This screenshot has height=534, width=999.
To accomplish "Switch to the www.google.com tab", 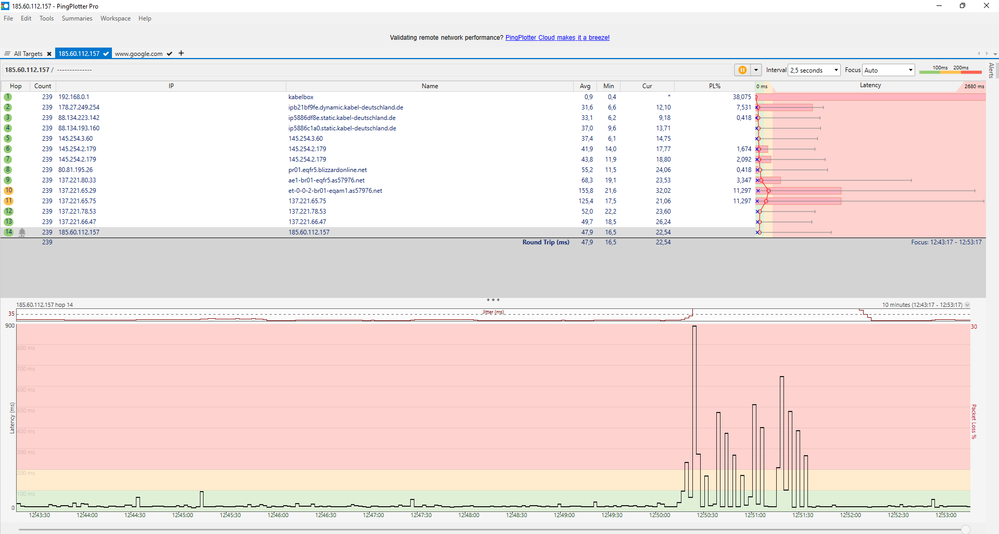I will pos(139,53).
